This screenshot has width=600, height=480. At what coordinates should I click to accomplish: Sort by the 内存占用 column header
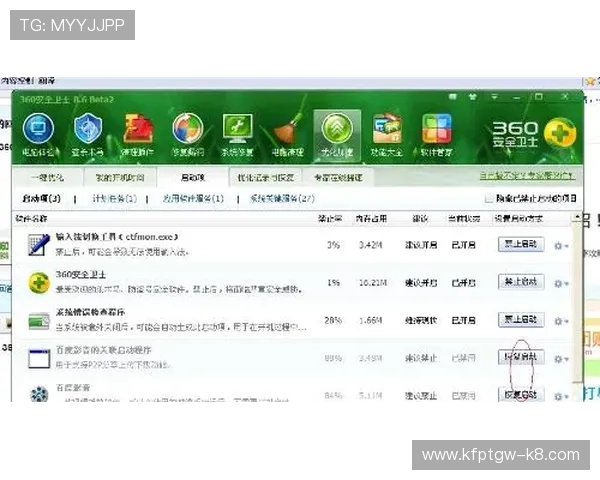371,219
